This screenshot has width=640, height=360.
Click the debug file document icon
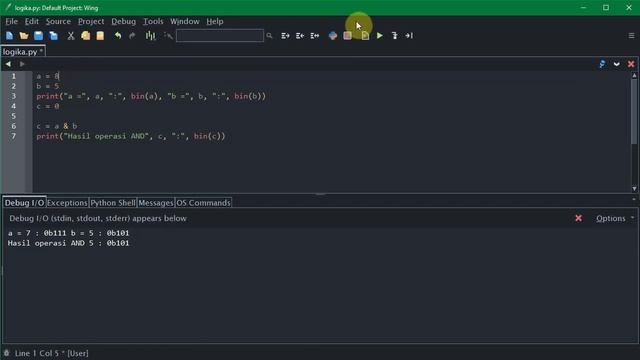point(365,36)
